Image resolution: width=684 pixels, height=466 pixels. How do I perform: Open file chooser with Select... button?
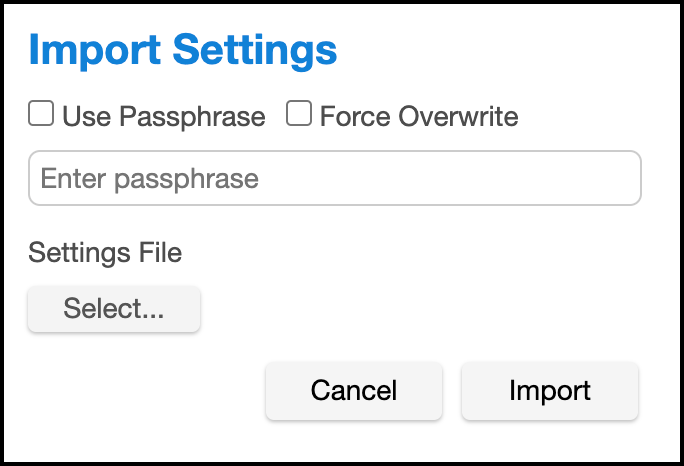114,309
